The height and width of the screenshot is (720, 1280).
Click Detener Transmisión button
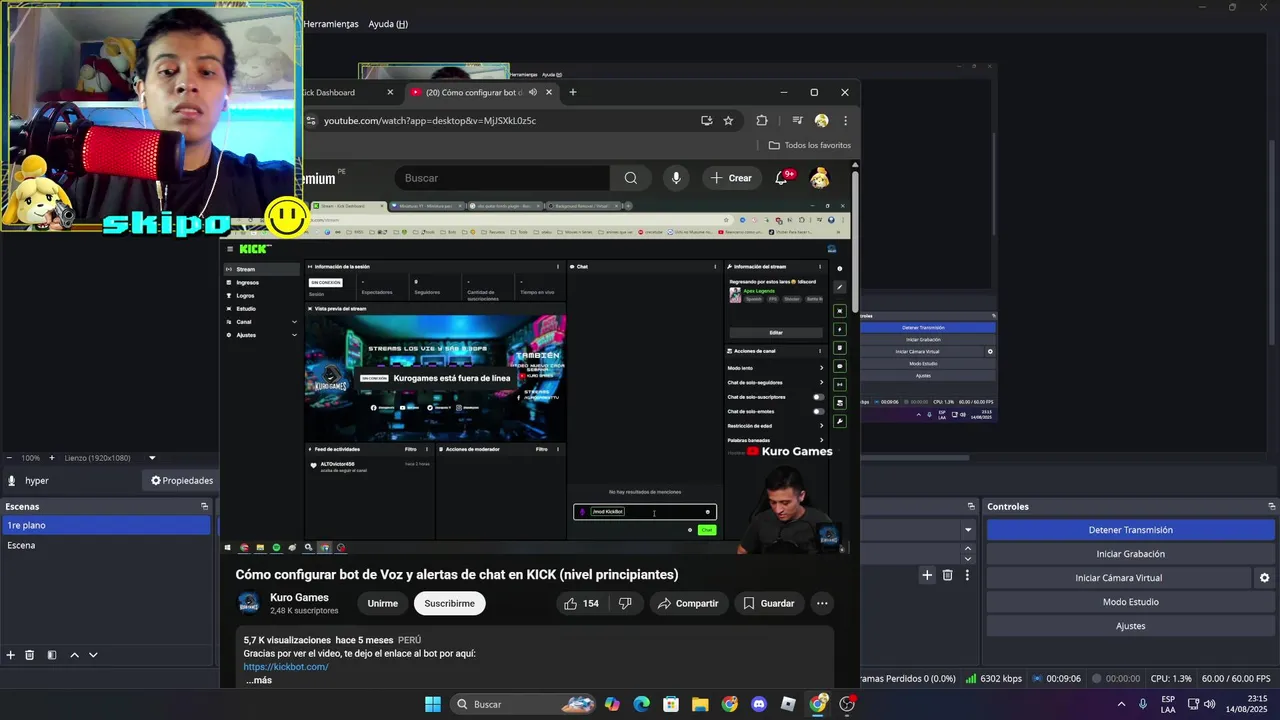coord(1130,530)
